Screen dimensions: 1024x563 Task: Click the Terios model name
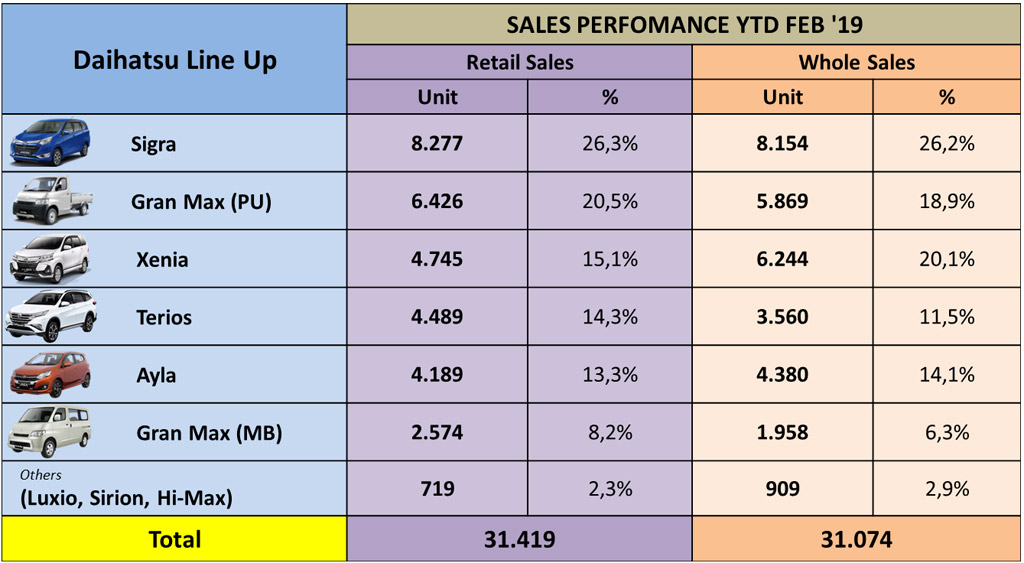(x=164, y=318)
